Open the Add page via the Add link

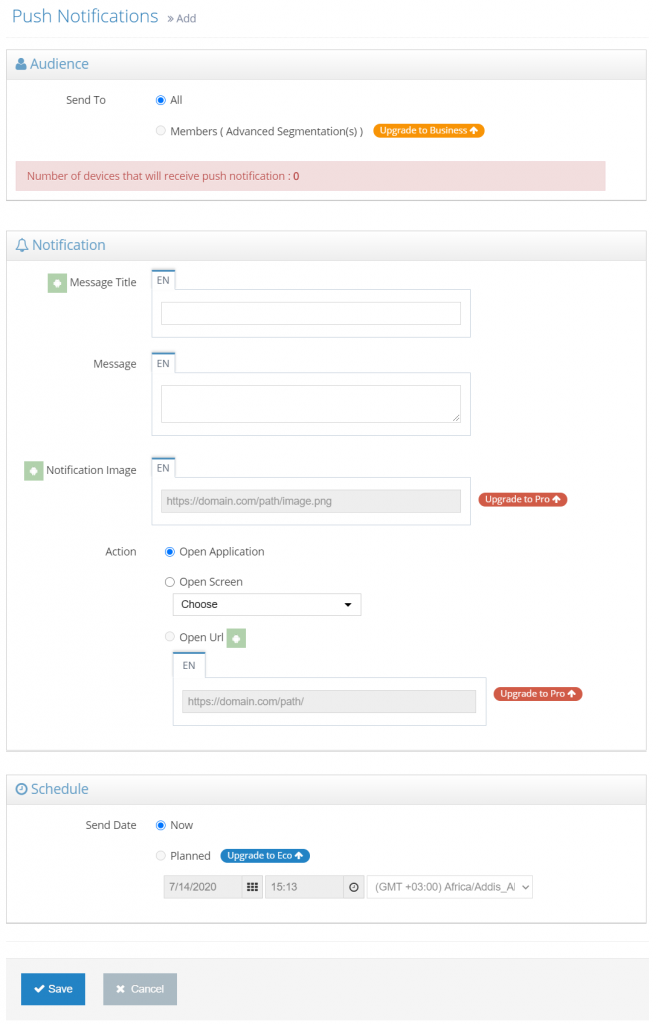click(185, 18)
